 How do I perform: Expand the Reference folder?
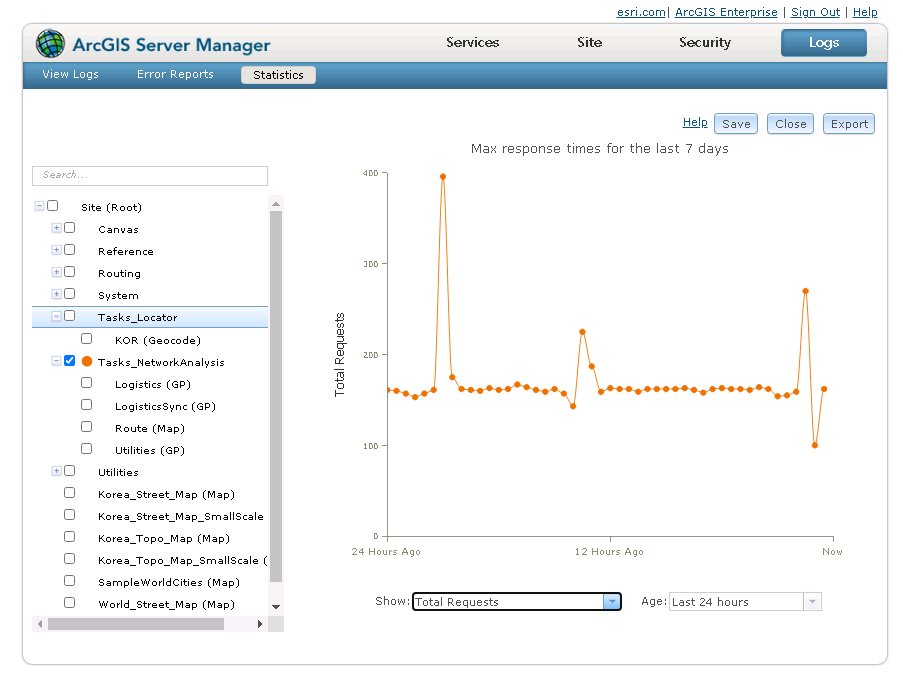coord(56,249)
